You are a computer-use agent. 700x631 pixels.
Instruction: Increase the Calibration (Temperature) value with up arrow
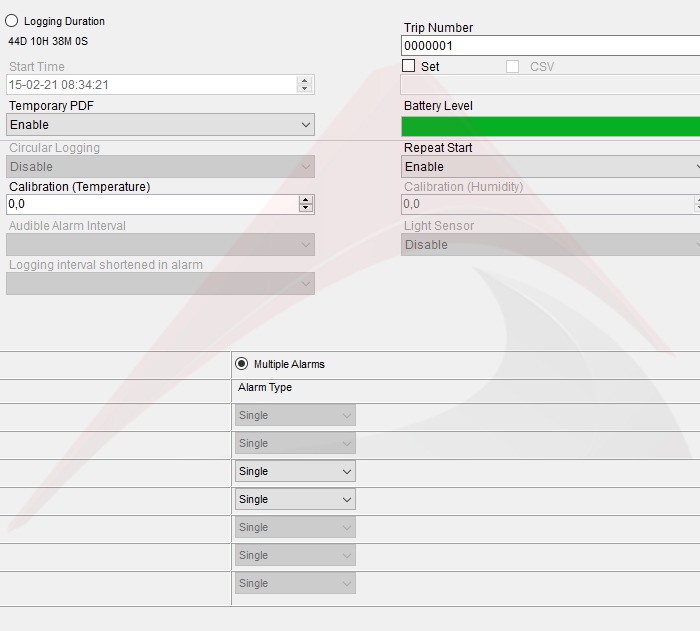click(306, 200)
